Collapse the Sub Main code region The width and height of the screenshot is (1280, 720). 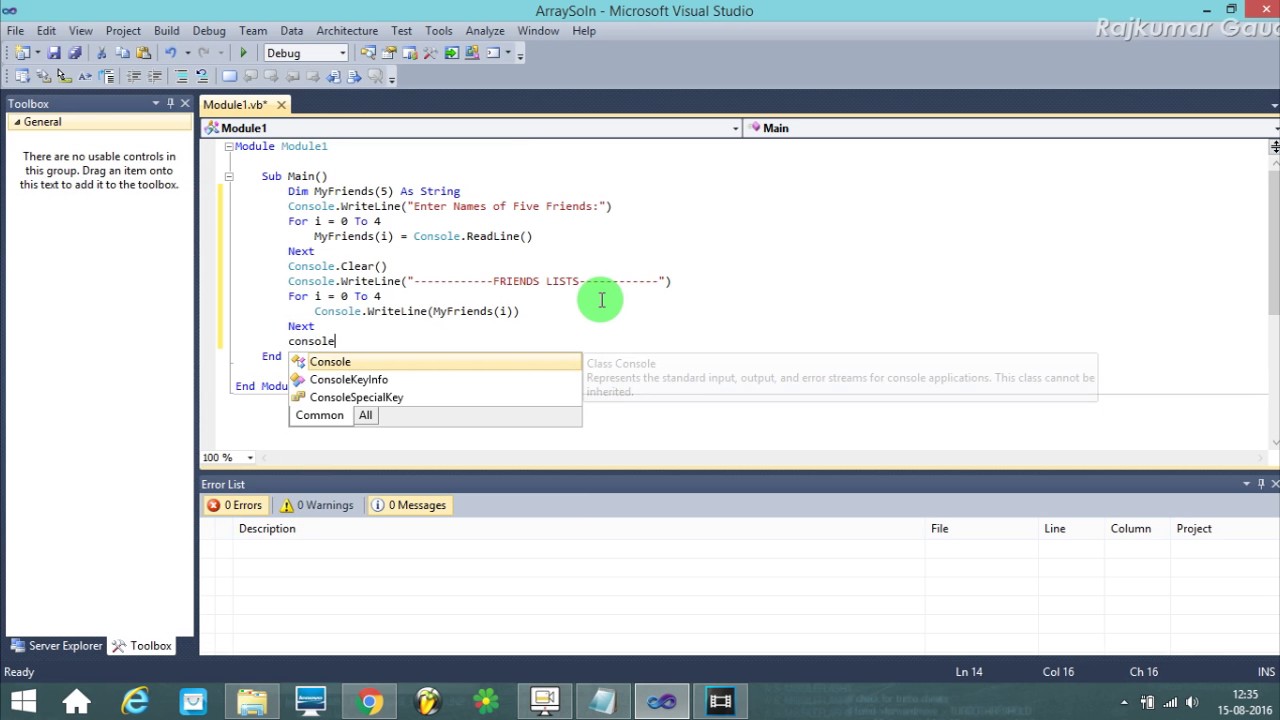click(228, 176)
